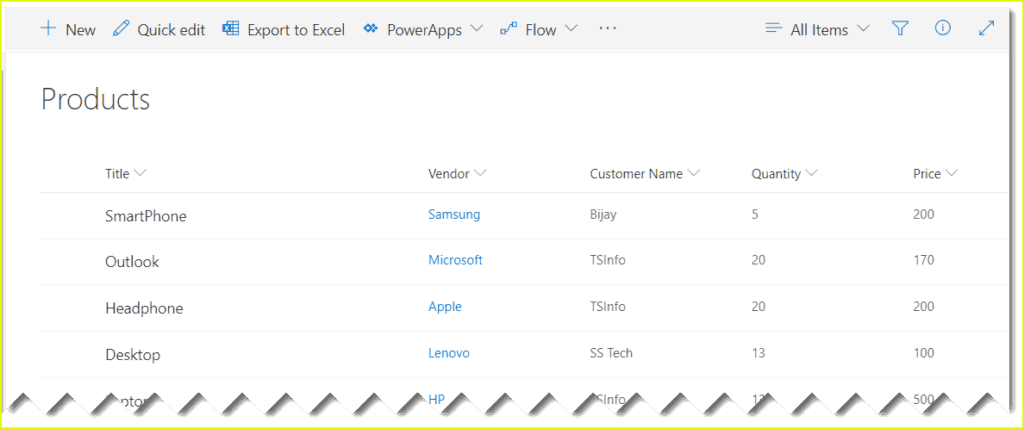1024x429 pixels.
Task: Click the Bijay customer name cell
Action: click(603, 214)
